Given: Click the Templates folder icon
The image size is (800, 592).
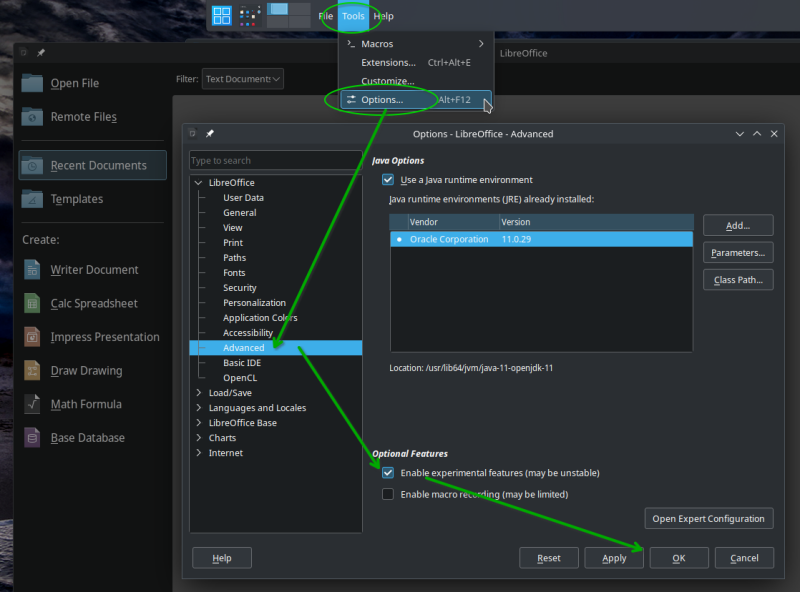Looking at the screenshot, I should 33,199.
